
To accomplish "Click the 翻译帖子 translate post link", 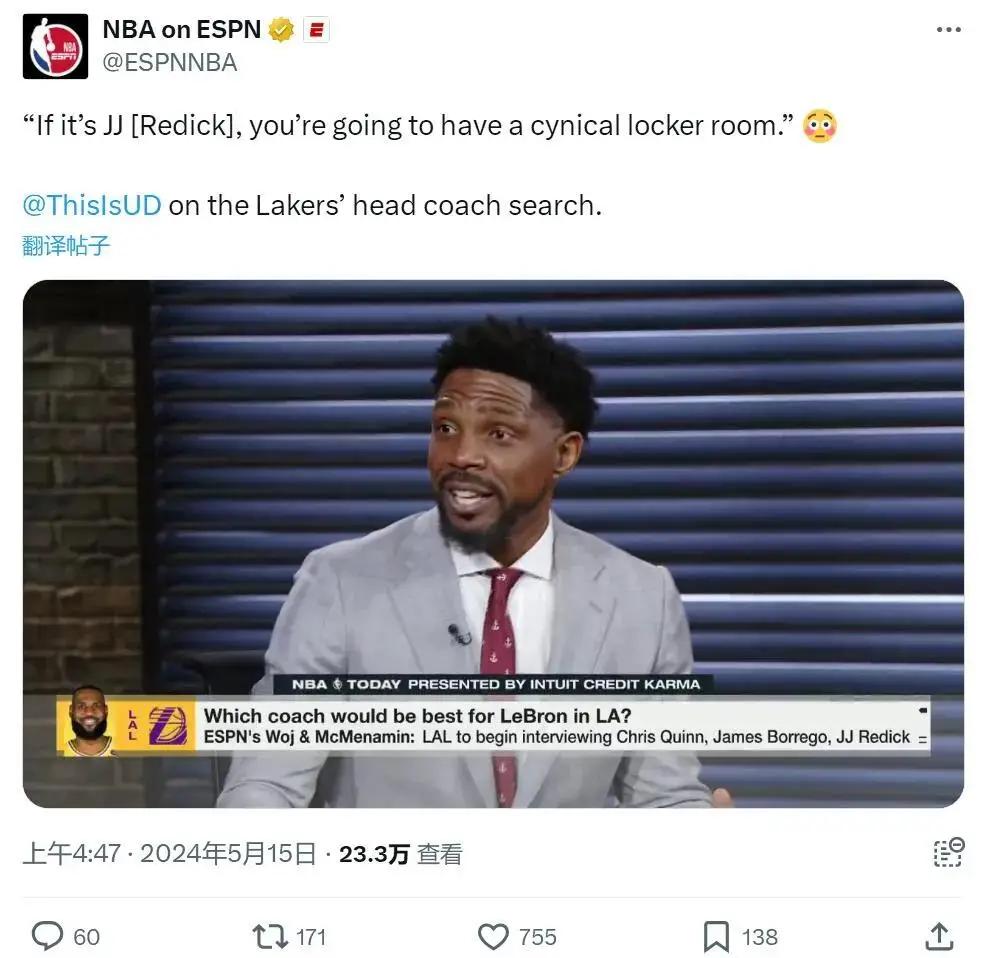I will (x=66, y=245).
